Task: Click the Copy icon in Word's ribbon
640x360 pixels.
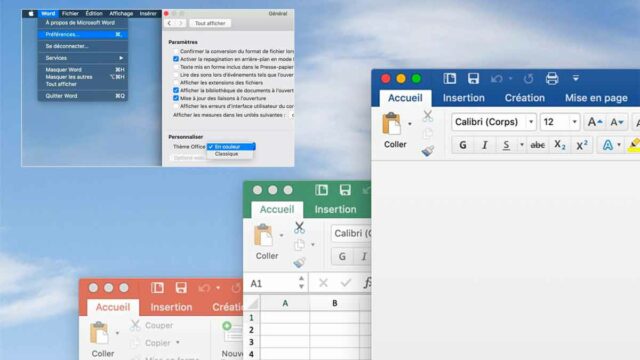Action: [x=427, y=133]
